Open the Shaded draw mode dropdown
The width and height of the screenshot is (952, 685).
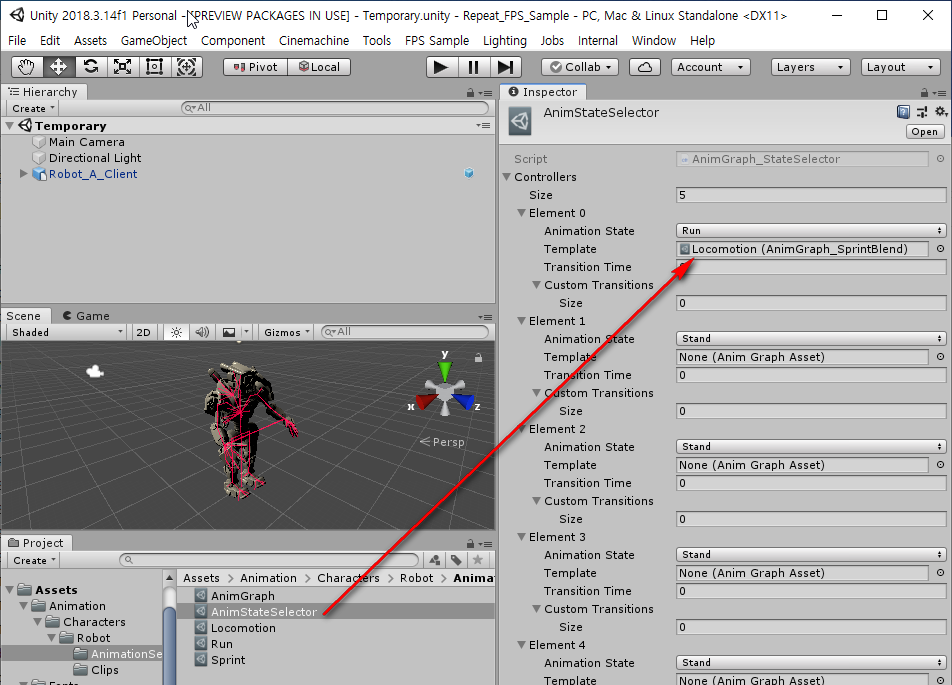click(x=67, y=332)
